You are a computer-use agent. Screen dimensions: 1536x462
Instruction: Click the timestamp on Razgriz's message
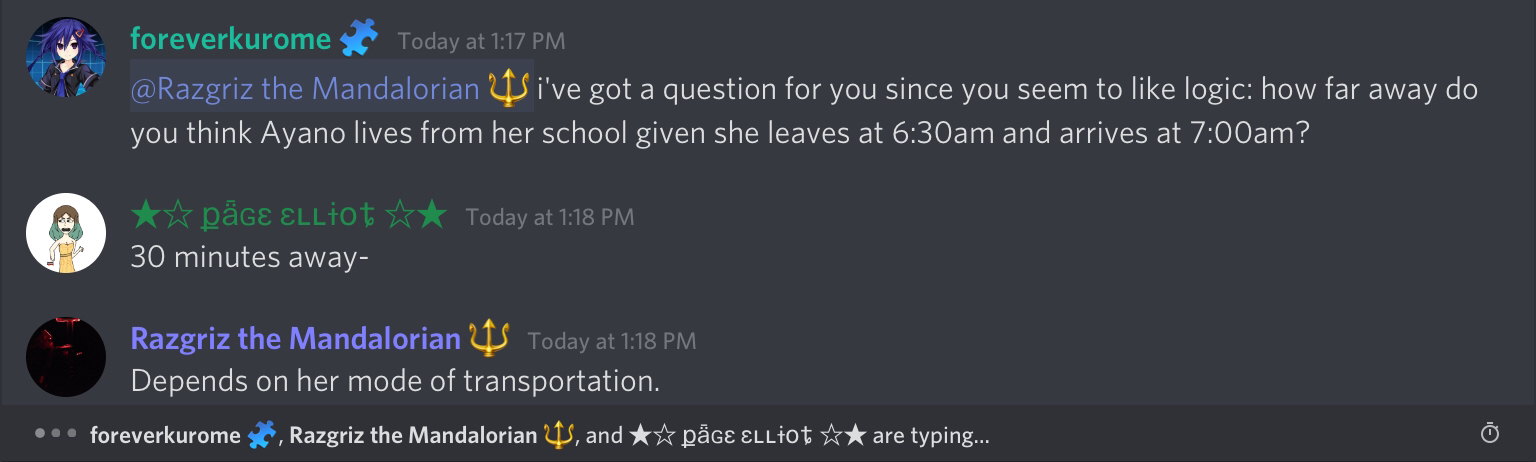[611, 341]
